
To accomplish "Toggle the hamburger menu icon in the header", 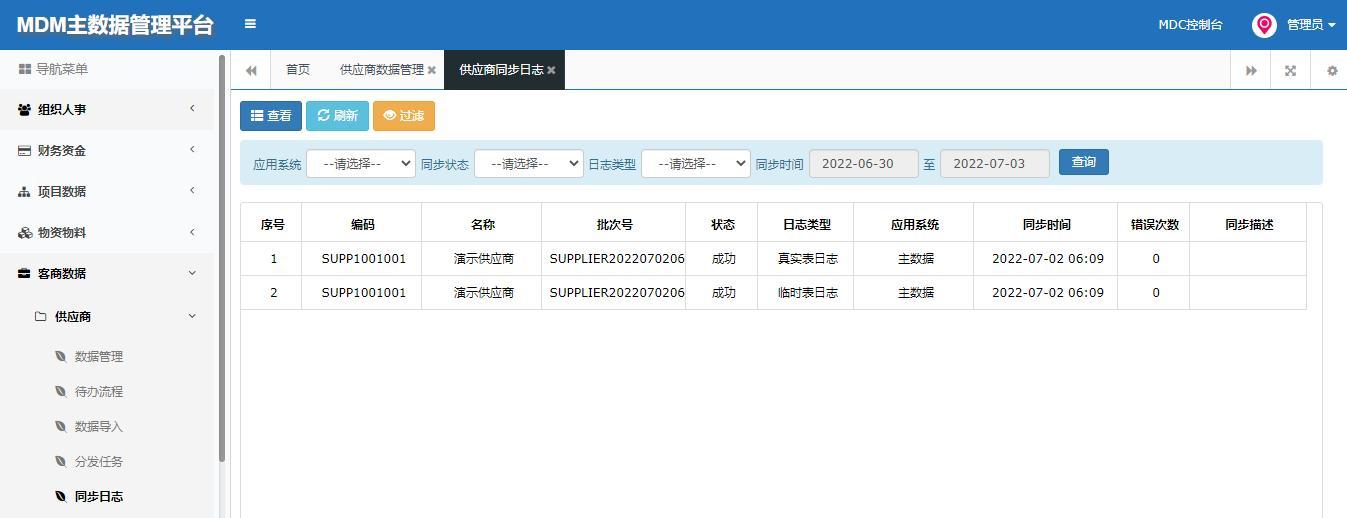I will pyautogui.click(x=250, y=24).
